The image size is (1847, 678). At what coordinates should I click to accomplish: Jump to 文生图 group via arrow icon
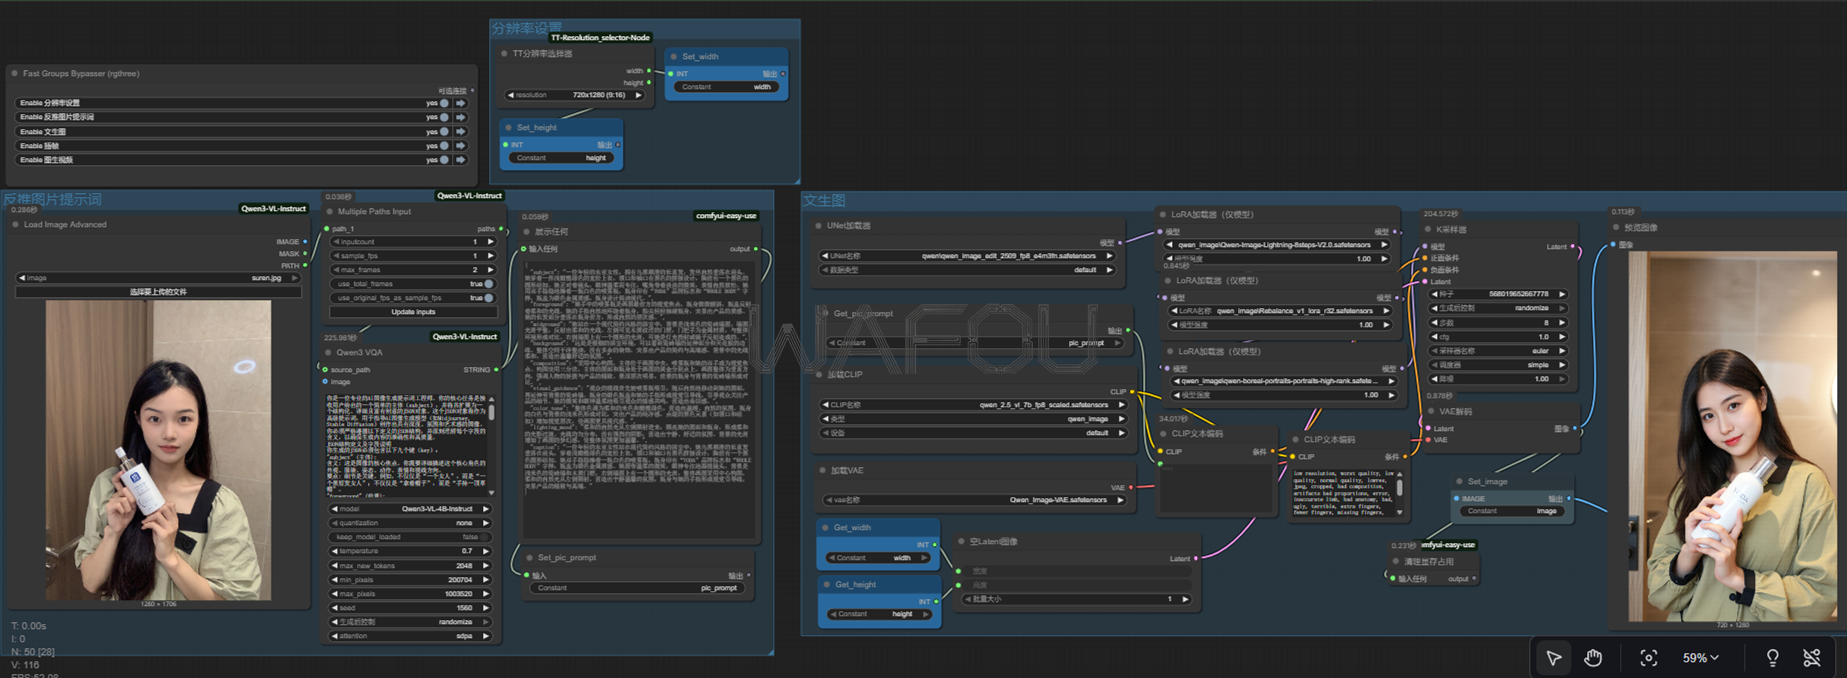461,131
